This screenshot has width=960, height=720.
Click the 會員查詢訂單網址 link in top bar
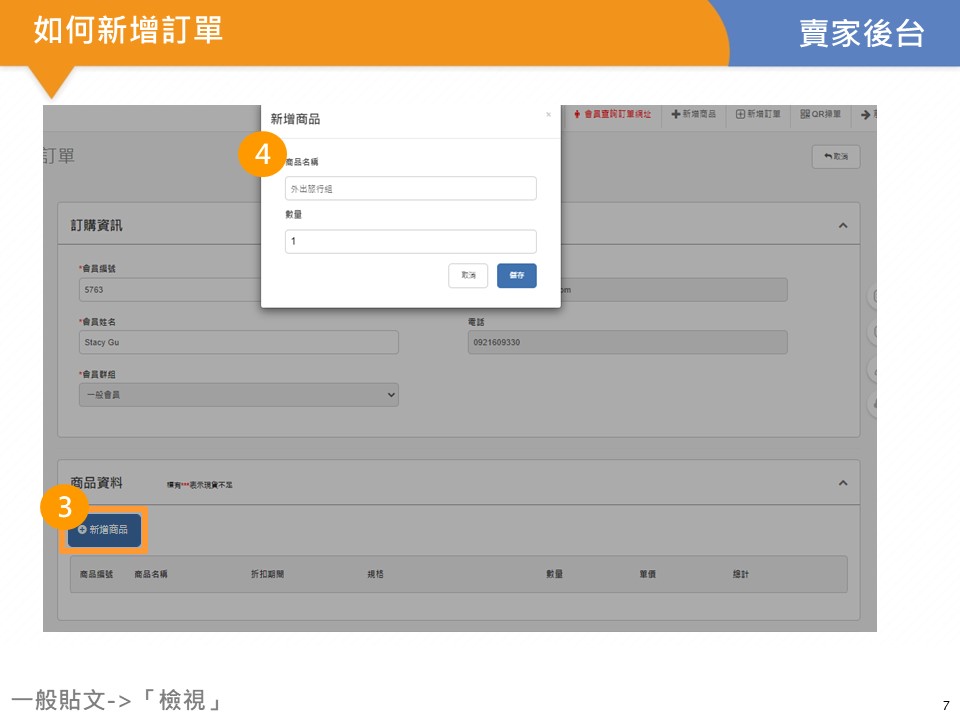pyautogui.click(x=613, y=115)
